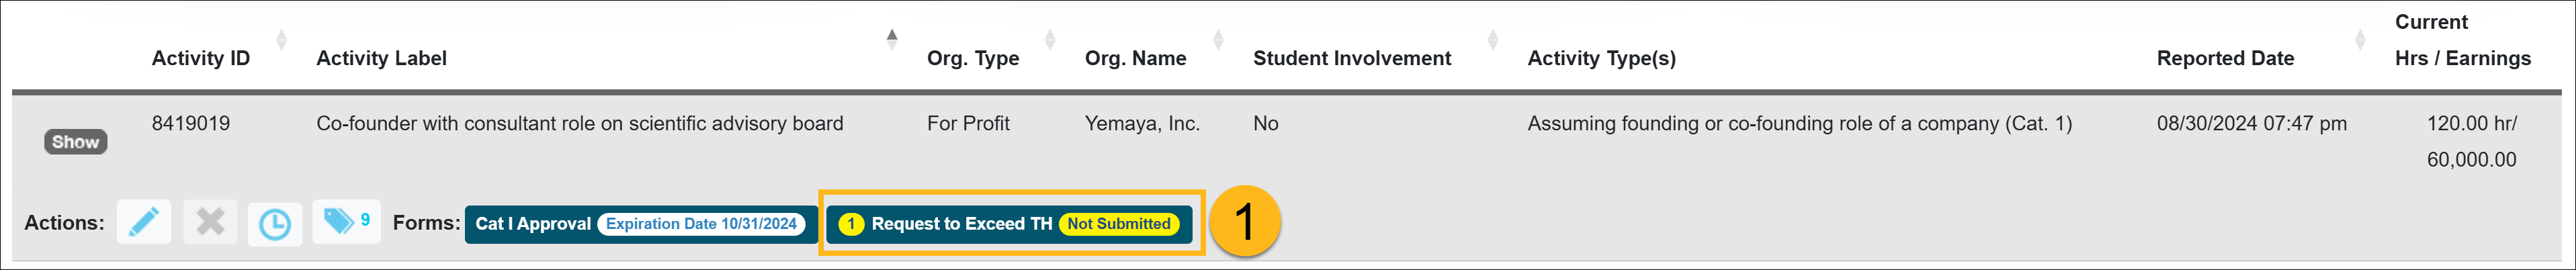Click the Current Hrs / Earnings header
This screenshot has width=2576, height=270.
2462,40
